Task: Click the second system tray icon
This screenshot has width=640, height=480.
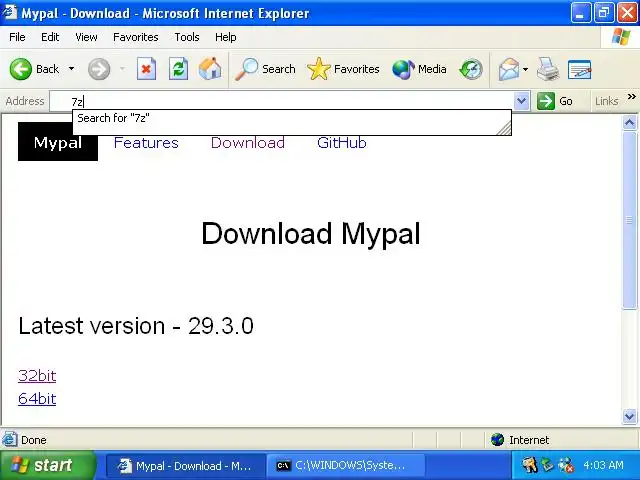Action: point(547,465)
